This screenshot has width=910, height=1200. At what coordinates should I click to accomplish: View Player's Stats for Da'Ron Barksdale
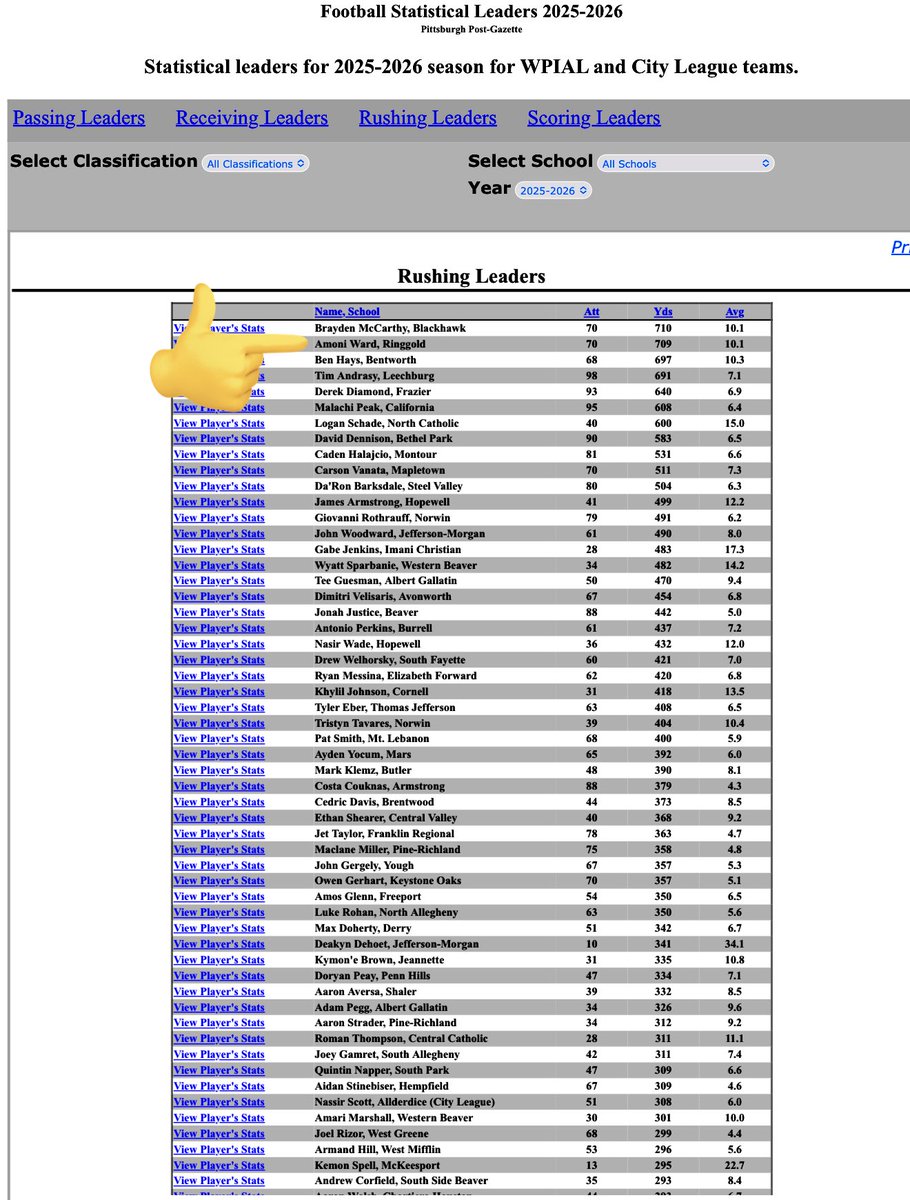pos(219,486)
